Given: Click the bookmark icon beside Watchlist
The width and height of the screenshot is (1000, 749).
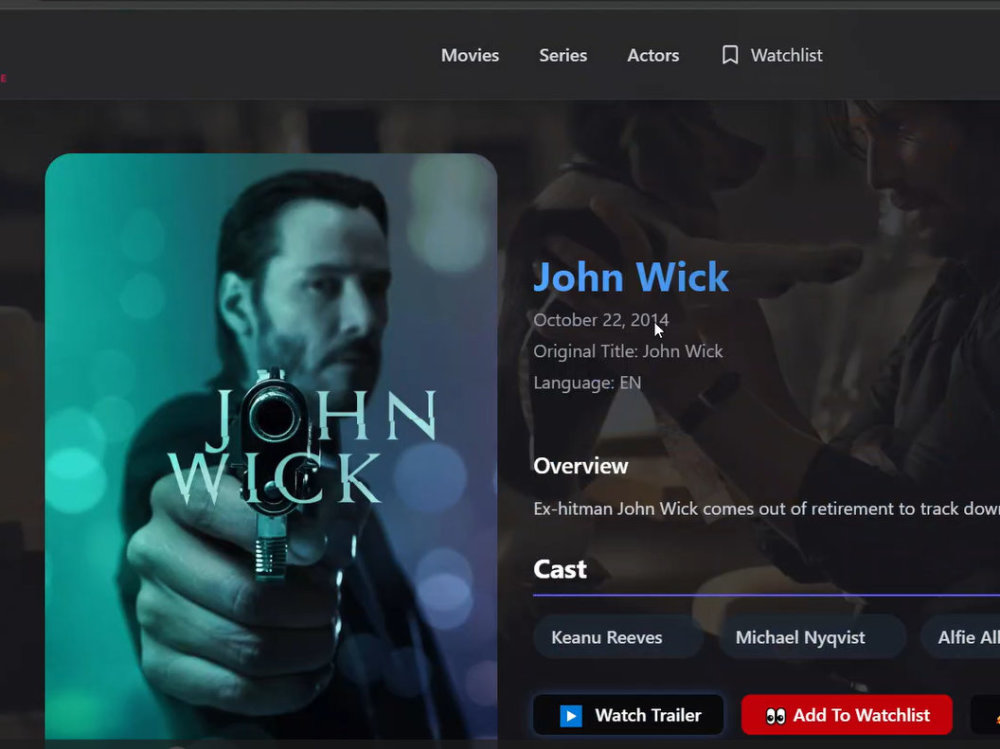Looking at the screenshot, I should tap(730, 56).
